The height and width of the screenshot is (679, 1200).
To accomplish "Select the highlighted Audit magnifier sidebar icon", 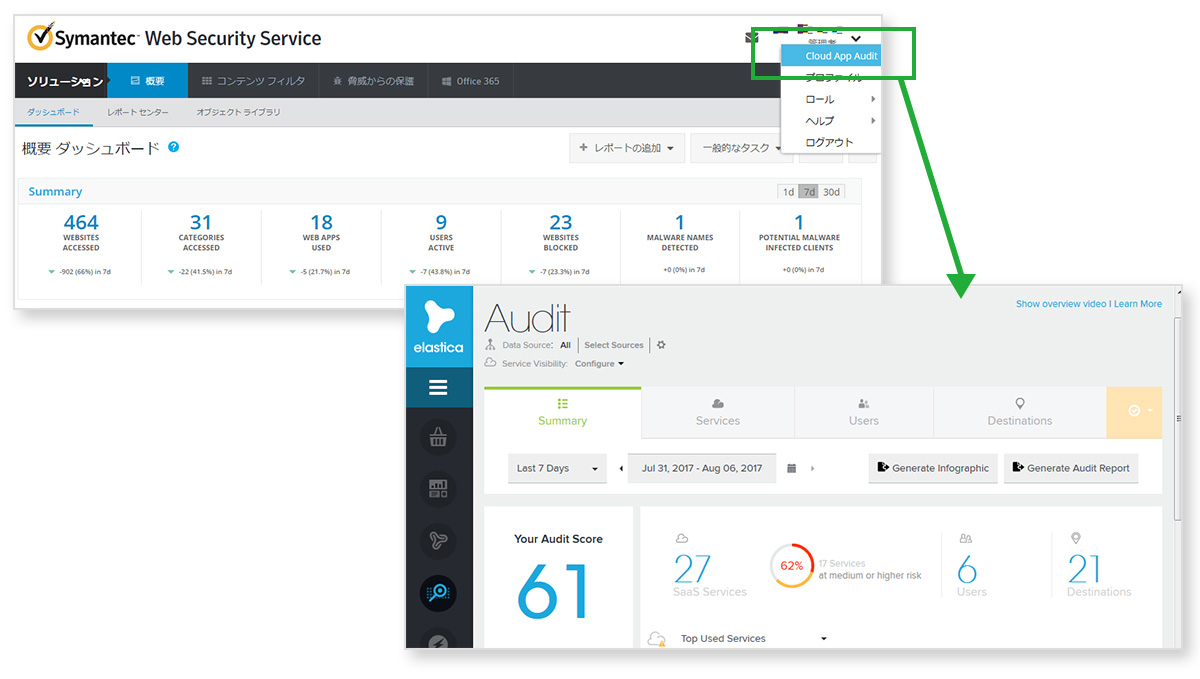I will [x=438, y=592].
